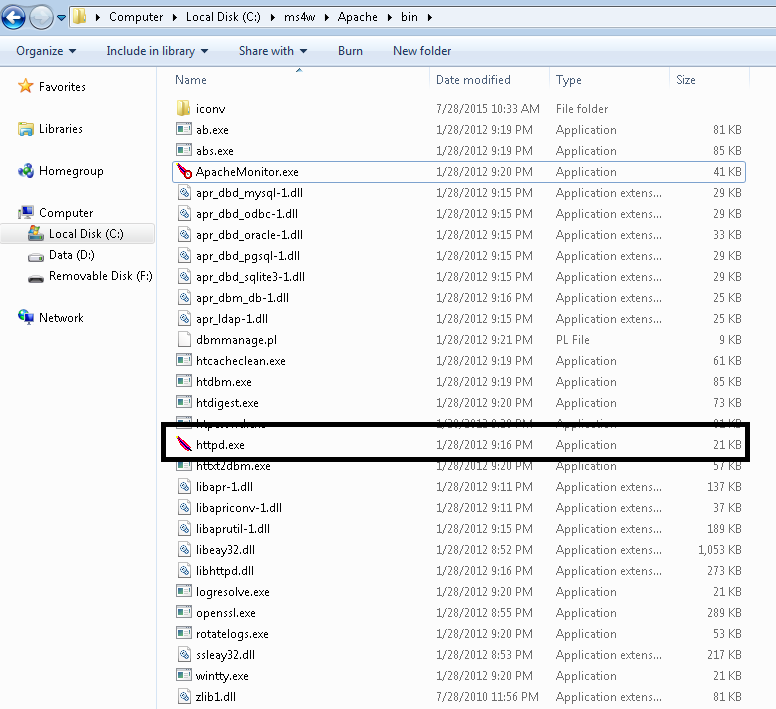776x709 pixels.
Task: Click the Size column header
Action: pyautogui.click(x=686, y=80)
